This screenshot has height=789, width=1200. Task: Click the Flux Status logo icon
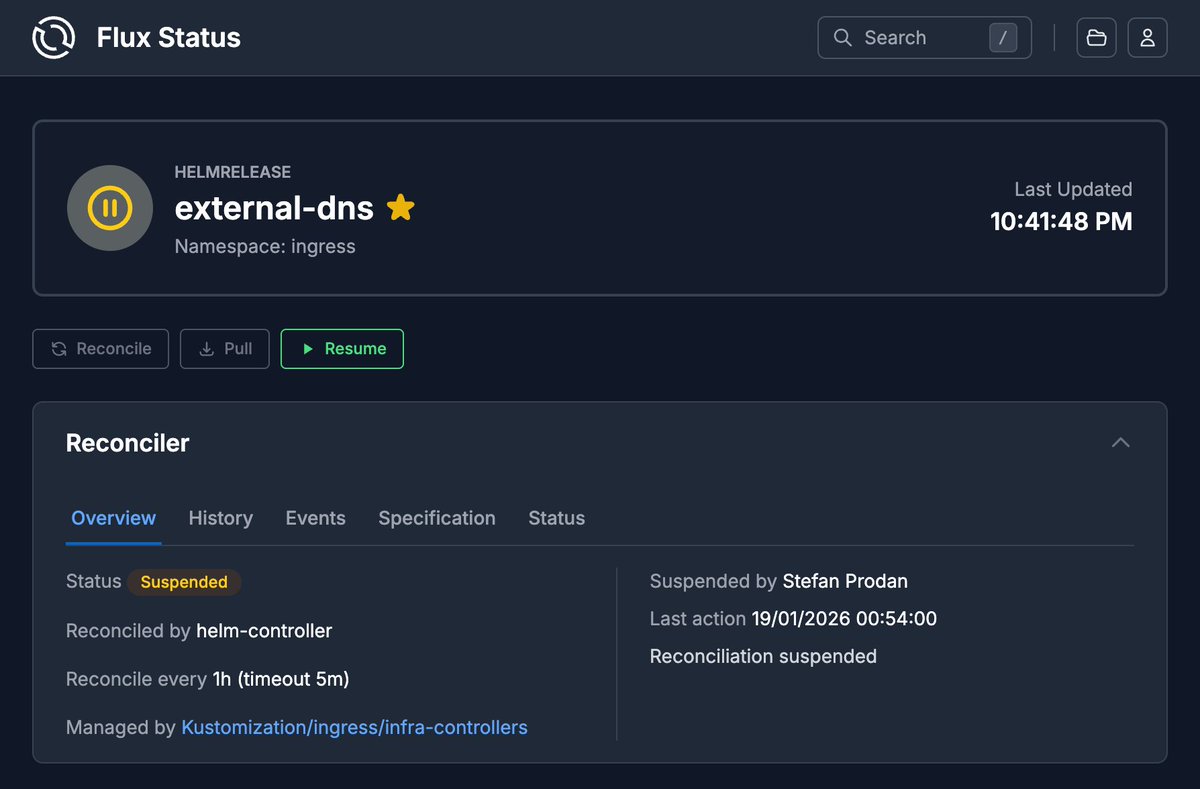pos(53,38)
